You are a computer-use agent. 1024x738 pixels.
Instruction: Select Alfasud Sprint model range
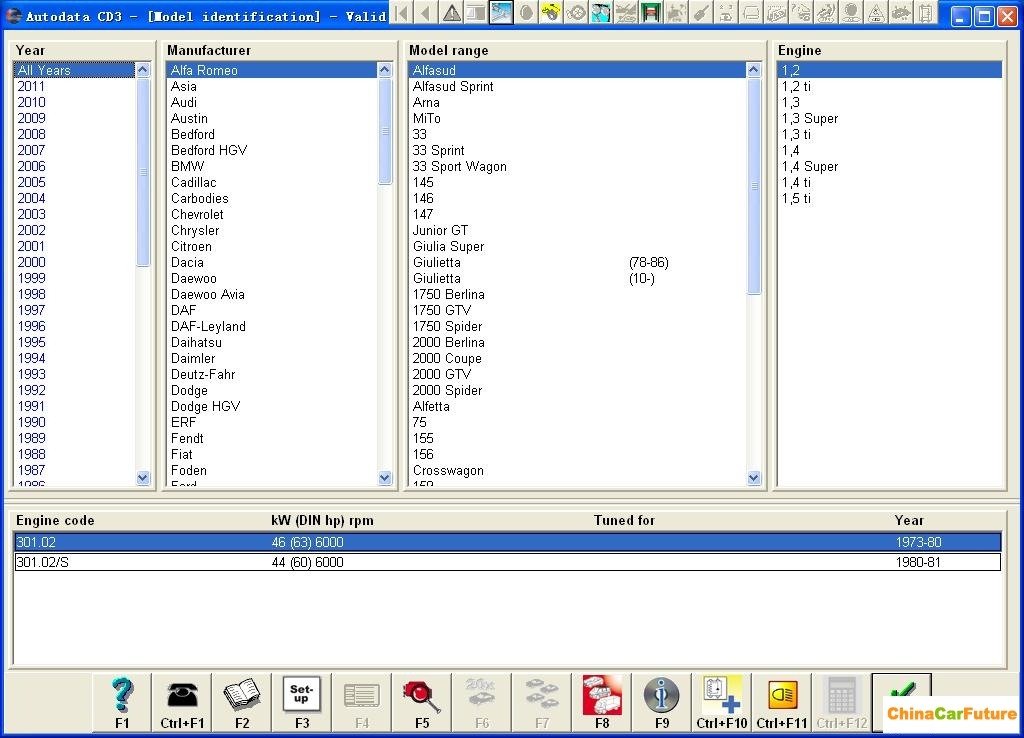coord(577,86)
